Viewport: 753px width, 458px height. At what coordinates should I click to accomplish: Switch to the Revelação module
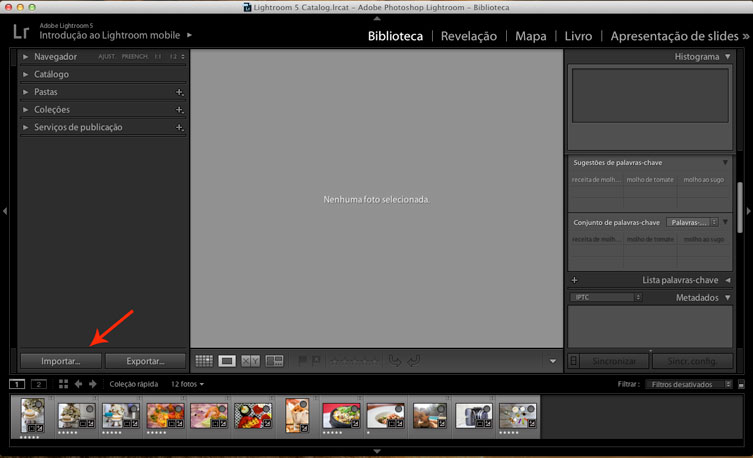pyautogui.click(x=469, y=36)
